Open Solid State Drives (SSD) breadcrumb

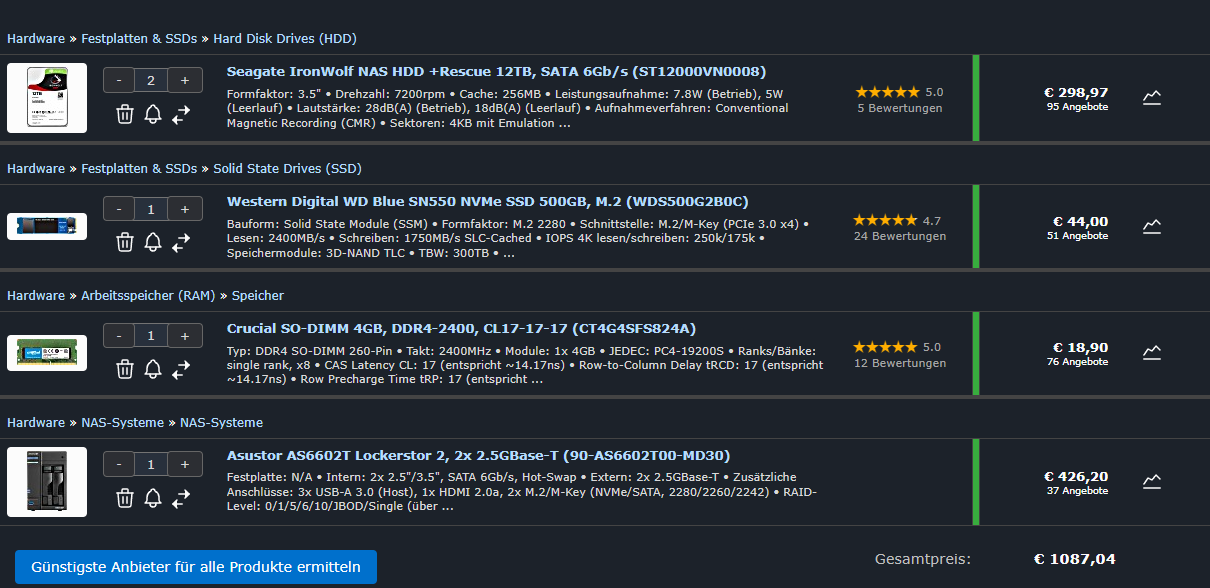(288, 168)
